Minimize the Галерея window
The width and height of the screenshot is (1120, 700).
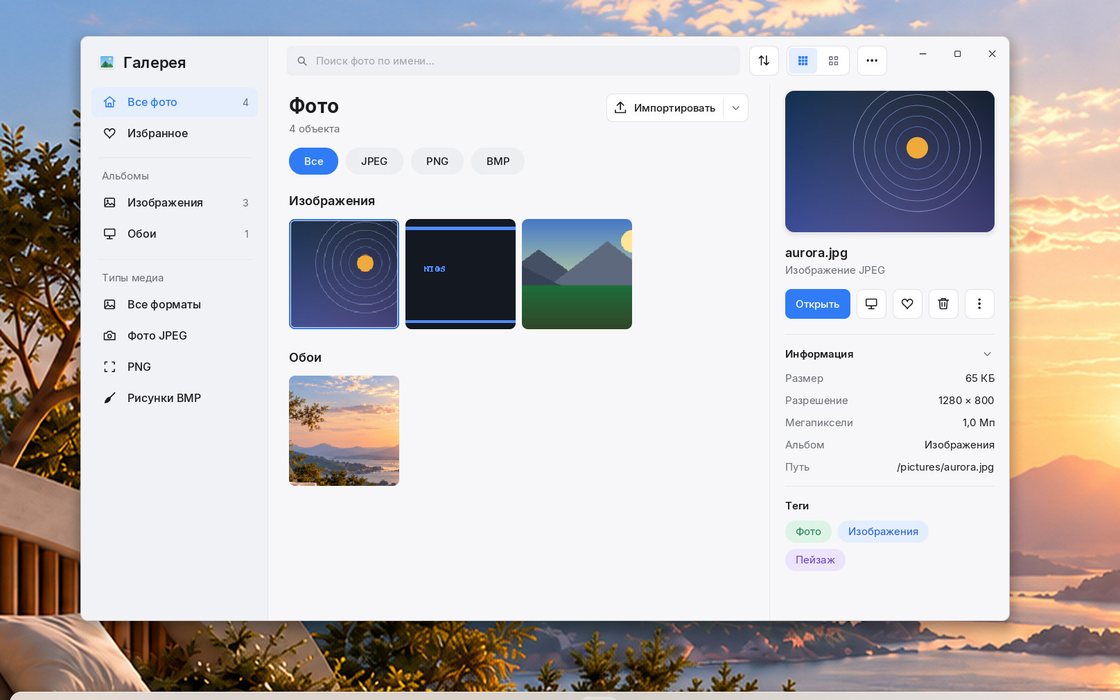pyautogui.click(x=923, y=54)
